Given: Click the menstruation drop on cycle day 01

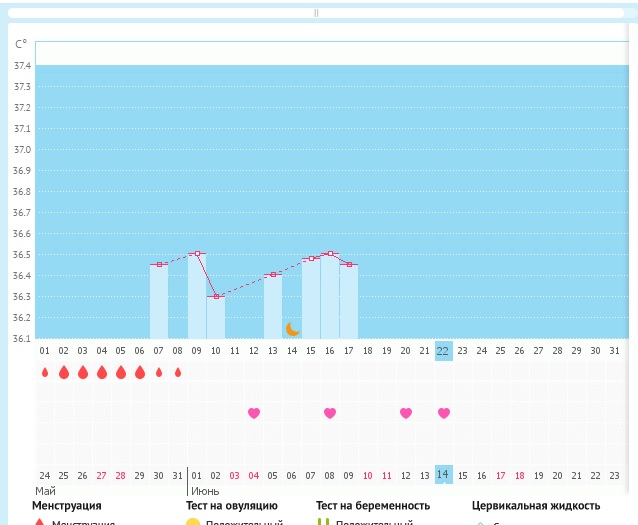Looking at the screenshot, I should pos(45,372).
